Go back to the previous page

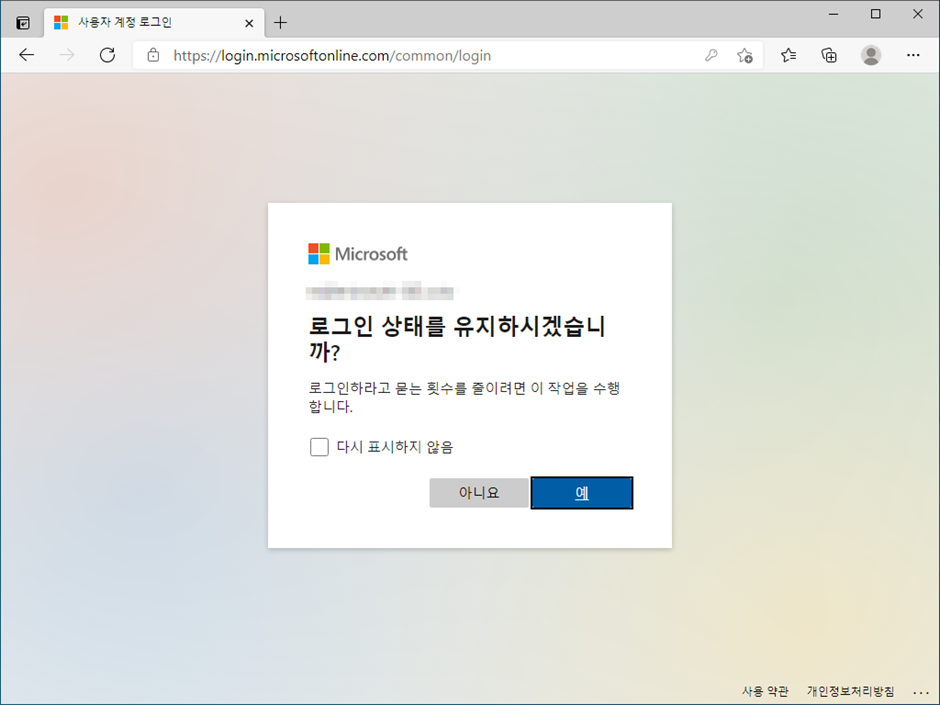click(26, 55)
